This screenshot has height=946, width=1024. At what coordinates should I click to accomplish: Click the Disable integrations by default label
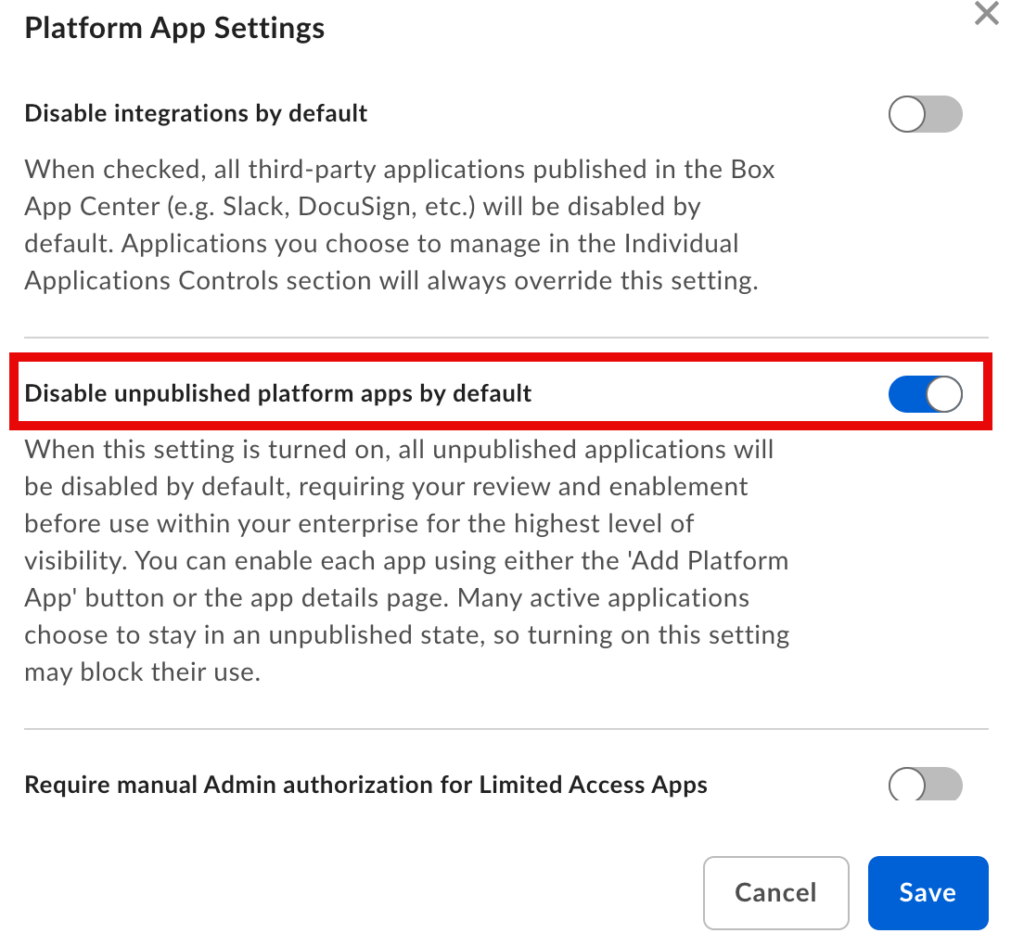tap(196, 114)
